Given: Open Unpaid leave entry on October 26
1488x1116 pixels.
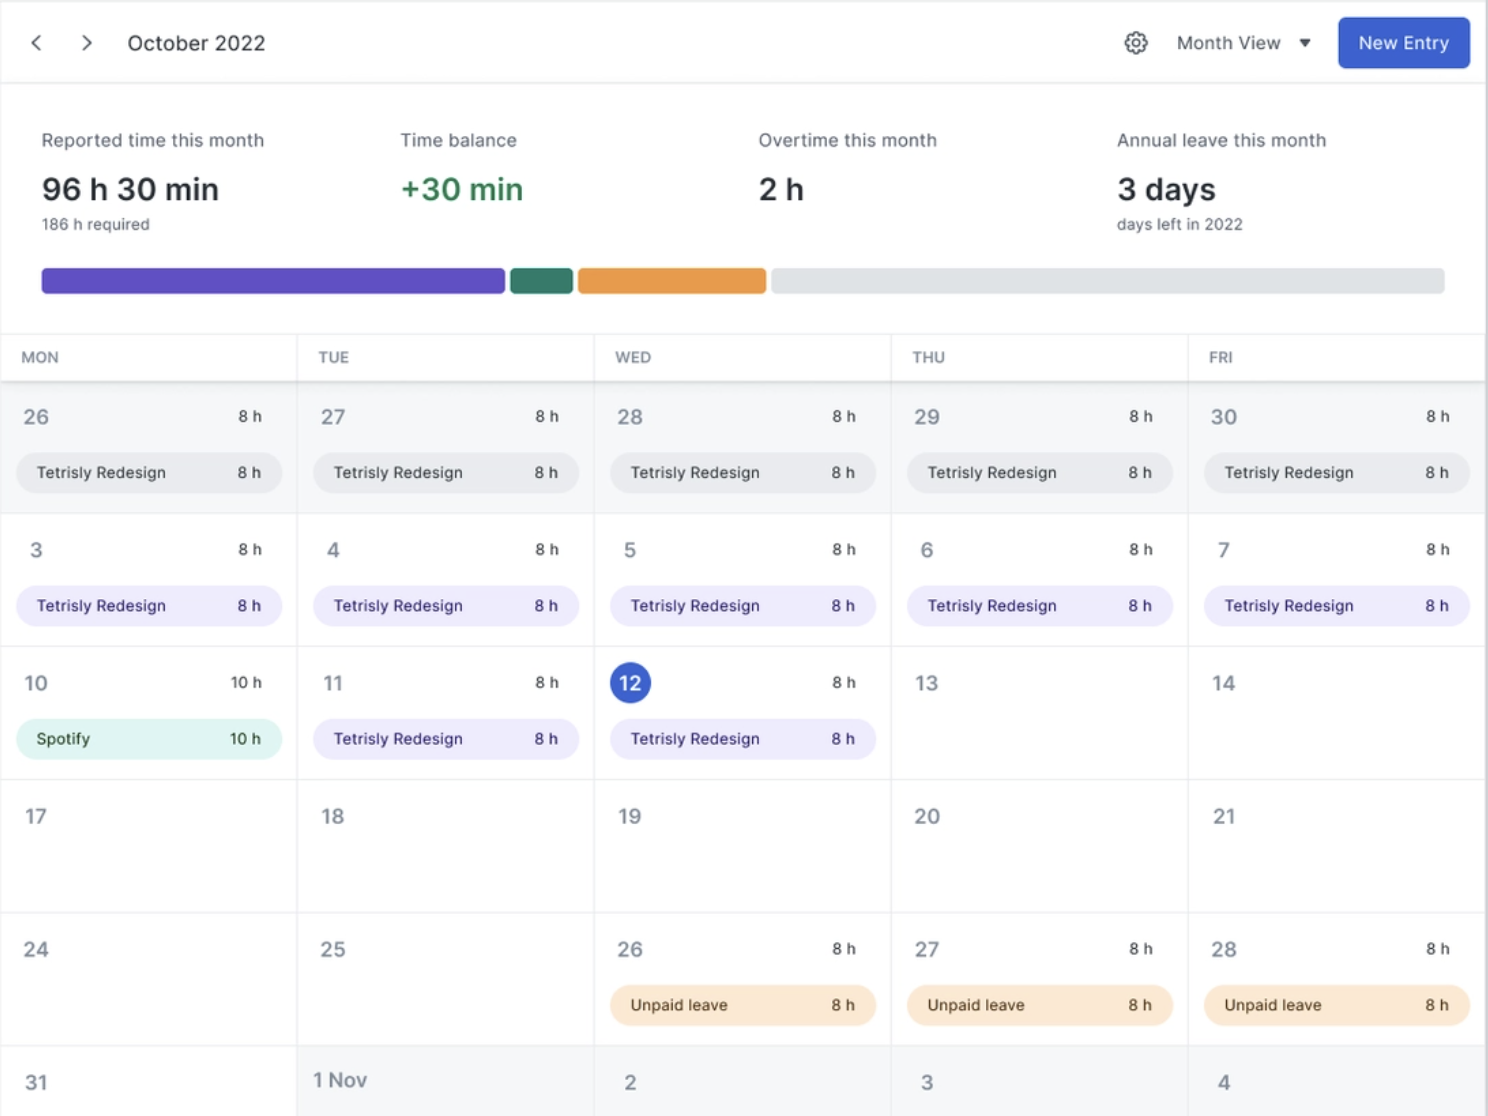Looking at the screenshot, I should [x=742, y=1005].
